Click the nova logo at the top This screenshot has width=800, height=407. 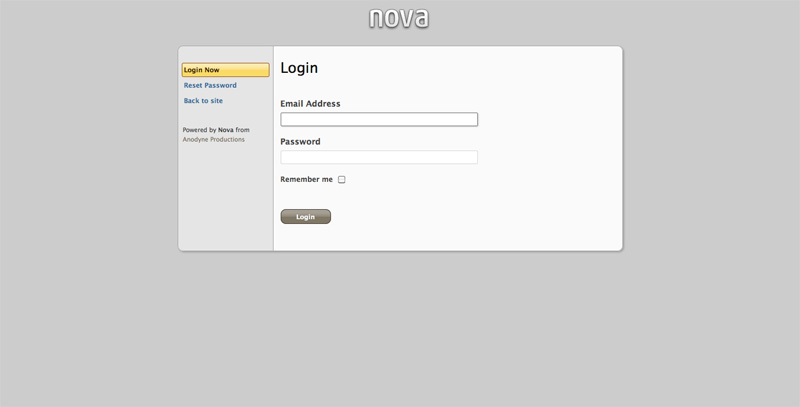point(399,18)
